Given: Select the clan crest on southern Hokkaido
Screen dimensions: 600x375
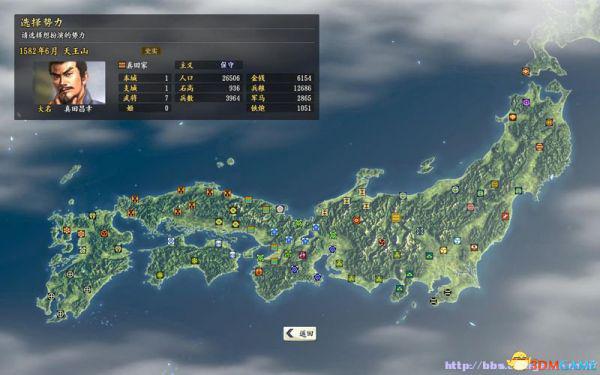Looking at the screenshot, I should [526, 71].
